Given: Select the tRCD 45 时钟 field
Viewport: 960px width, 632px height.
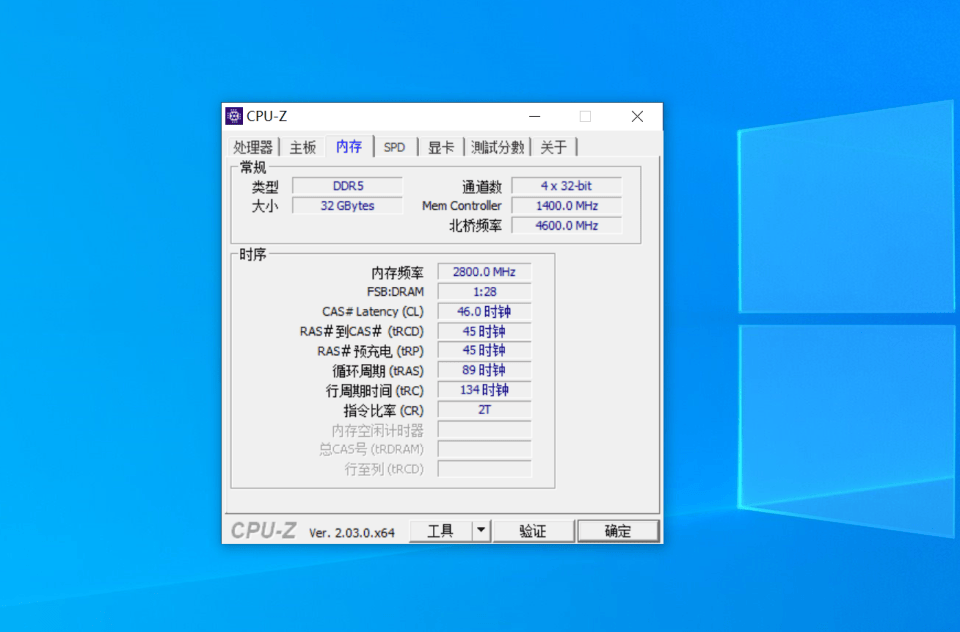Looking at the screenshot, I should click(x=484, y=331).
